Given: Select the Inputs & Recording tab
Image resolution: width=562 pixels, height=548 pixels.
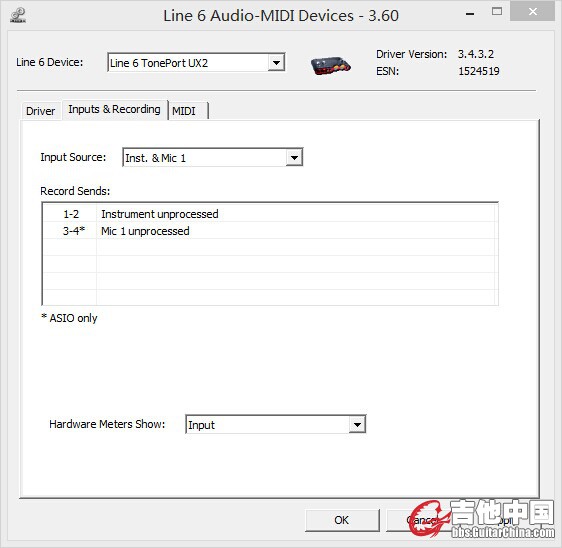Looking at the screenshot, I should tap(114, 109).
